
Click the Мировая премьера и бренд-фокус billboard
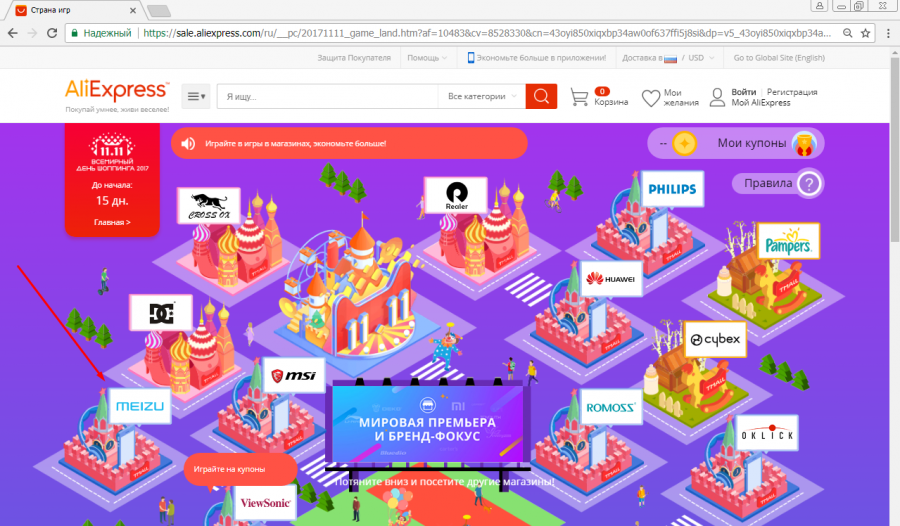[428, 424]
